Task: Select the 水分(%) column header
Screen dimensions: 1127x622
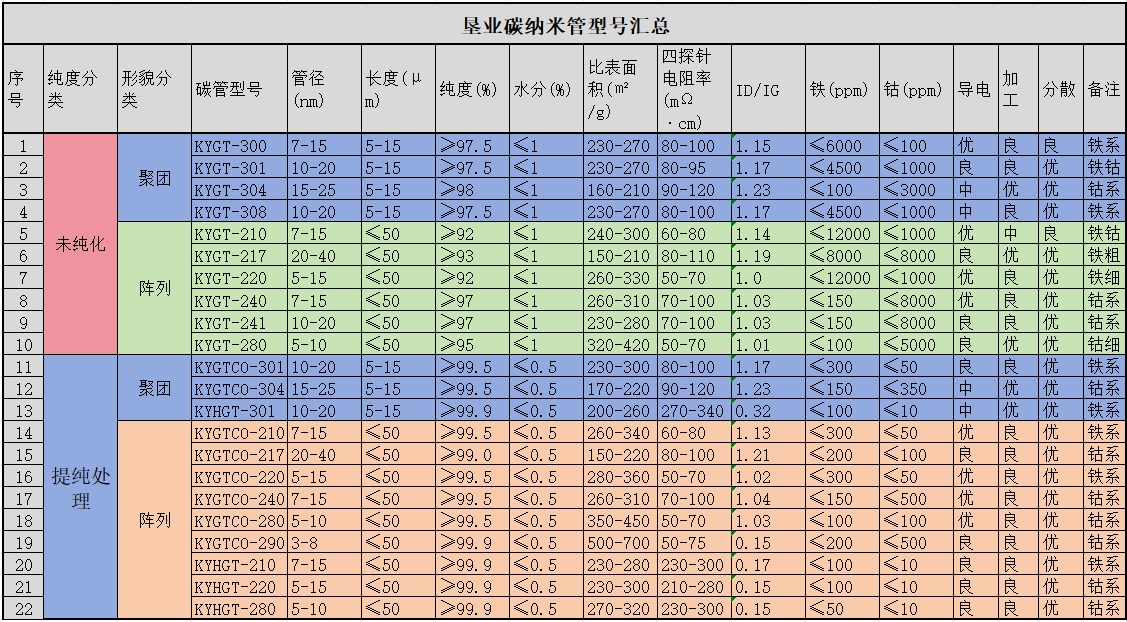Action: click(546, 88)
